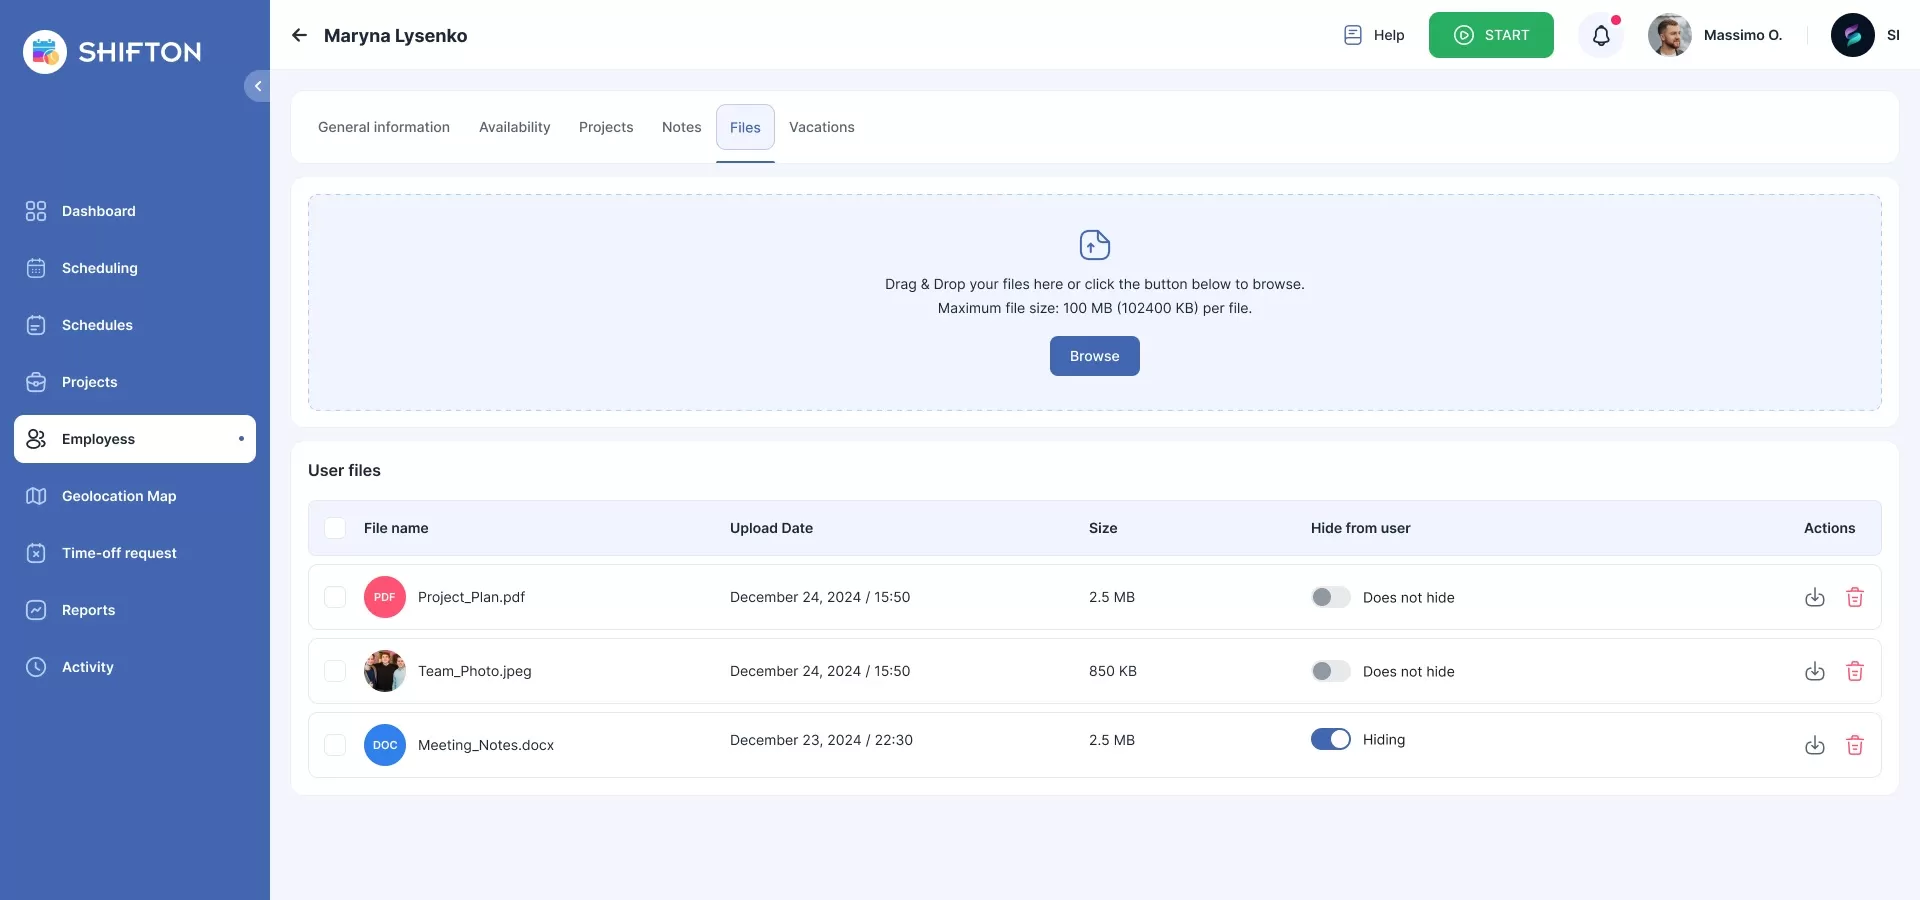1920x900 pixels.
Task: Go back using the left arrow icon
Action: click(x=299, y=36)
